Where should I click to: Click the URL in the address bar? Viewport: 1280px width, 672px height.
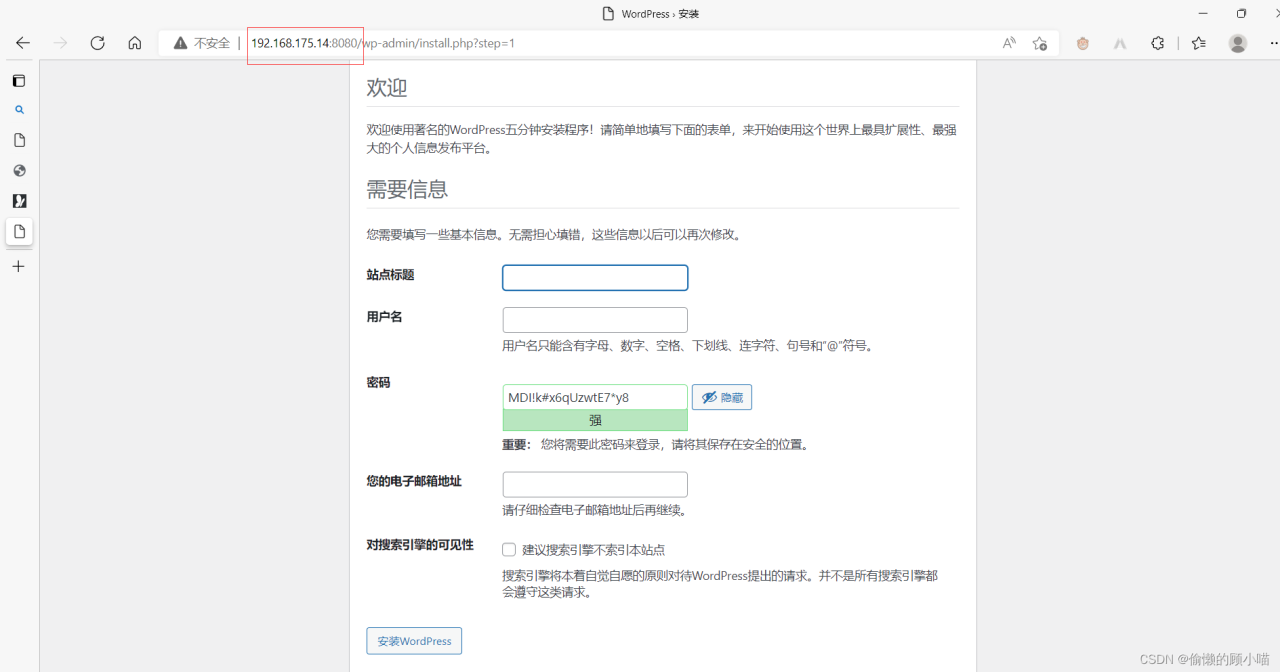click(383, 43)
